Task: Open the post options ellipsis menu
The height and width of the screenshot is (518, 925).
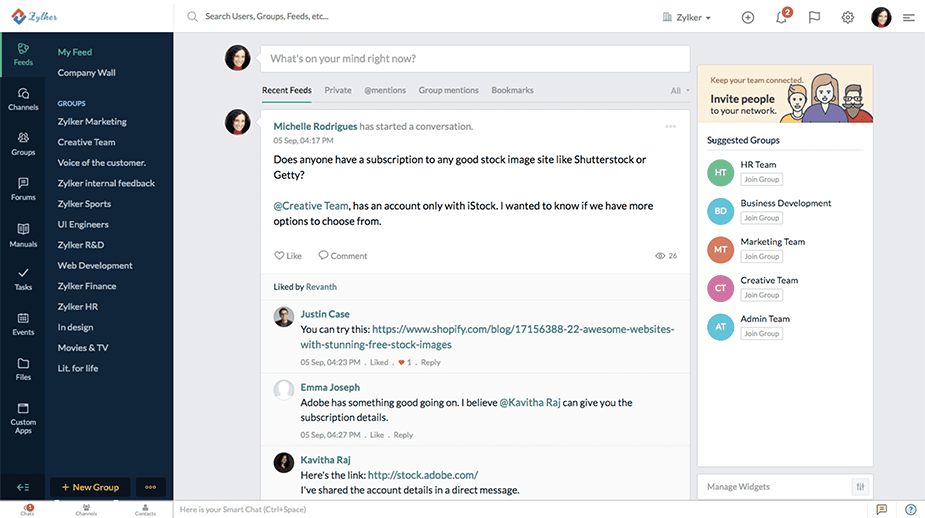Action: pos(670,127)
